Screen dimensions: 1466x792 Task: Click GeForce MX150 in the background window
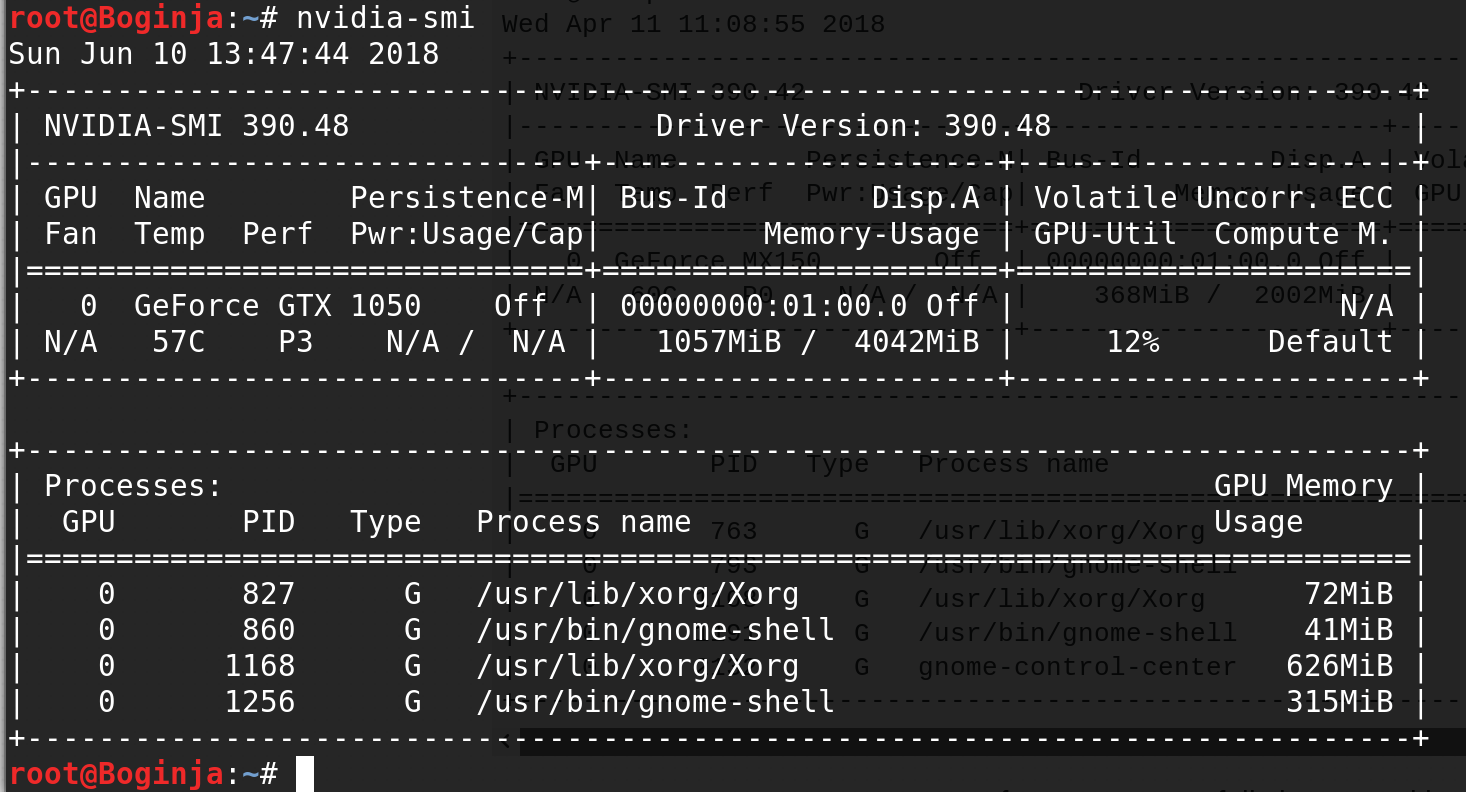click(717, 261)
